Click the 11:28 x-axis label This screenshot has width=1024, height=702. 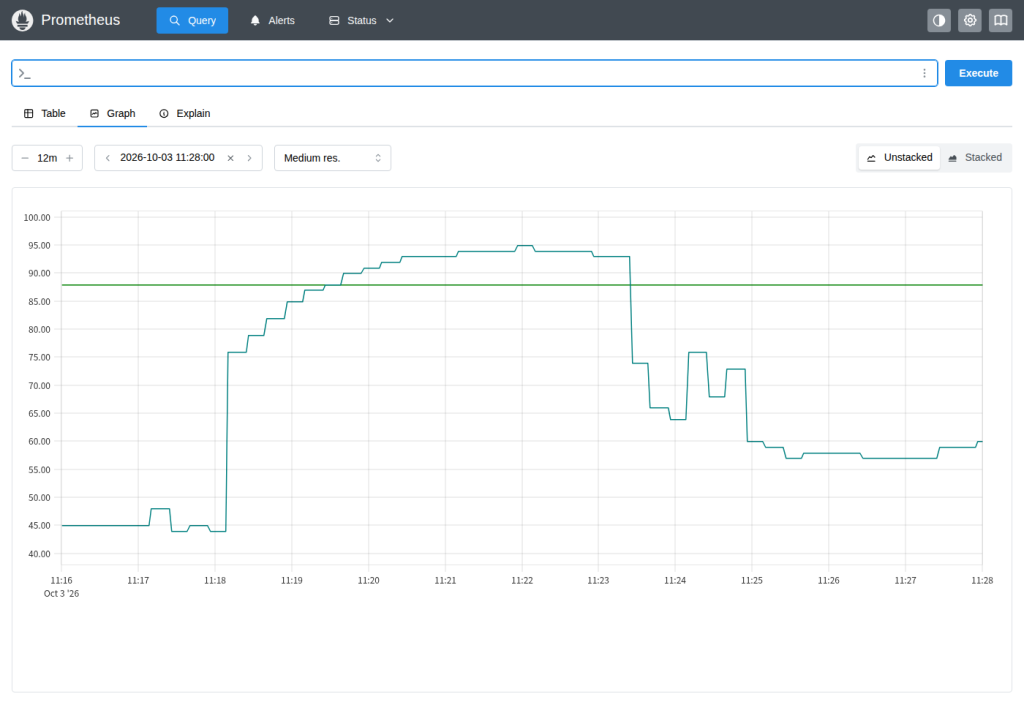click(x=982, y=581)
